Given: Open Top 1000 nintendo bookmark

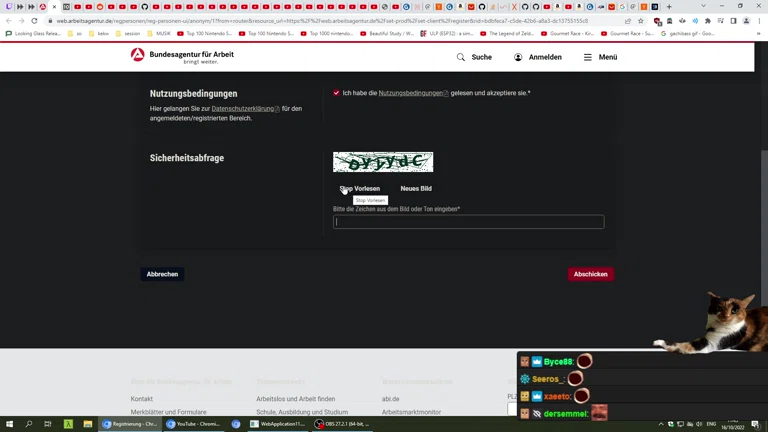Looking at the screenshot, I should pos(327,34).
